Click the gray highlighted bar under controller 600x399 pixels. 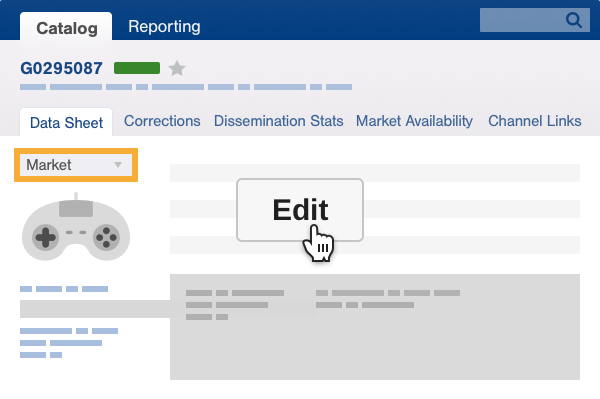(x=95, y=309)
